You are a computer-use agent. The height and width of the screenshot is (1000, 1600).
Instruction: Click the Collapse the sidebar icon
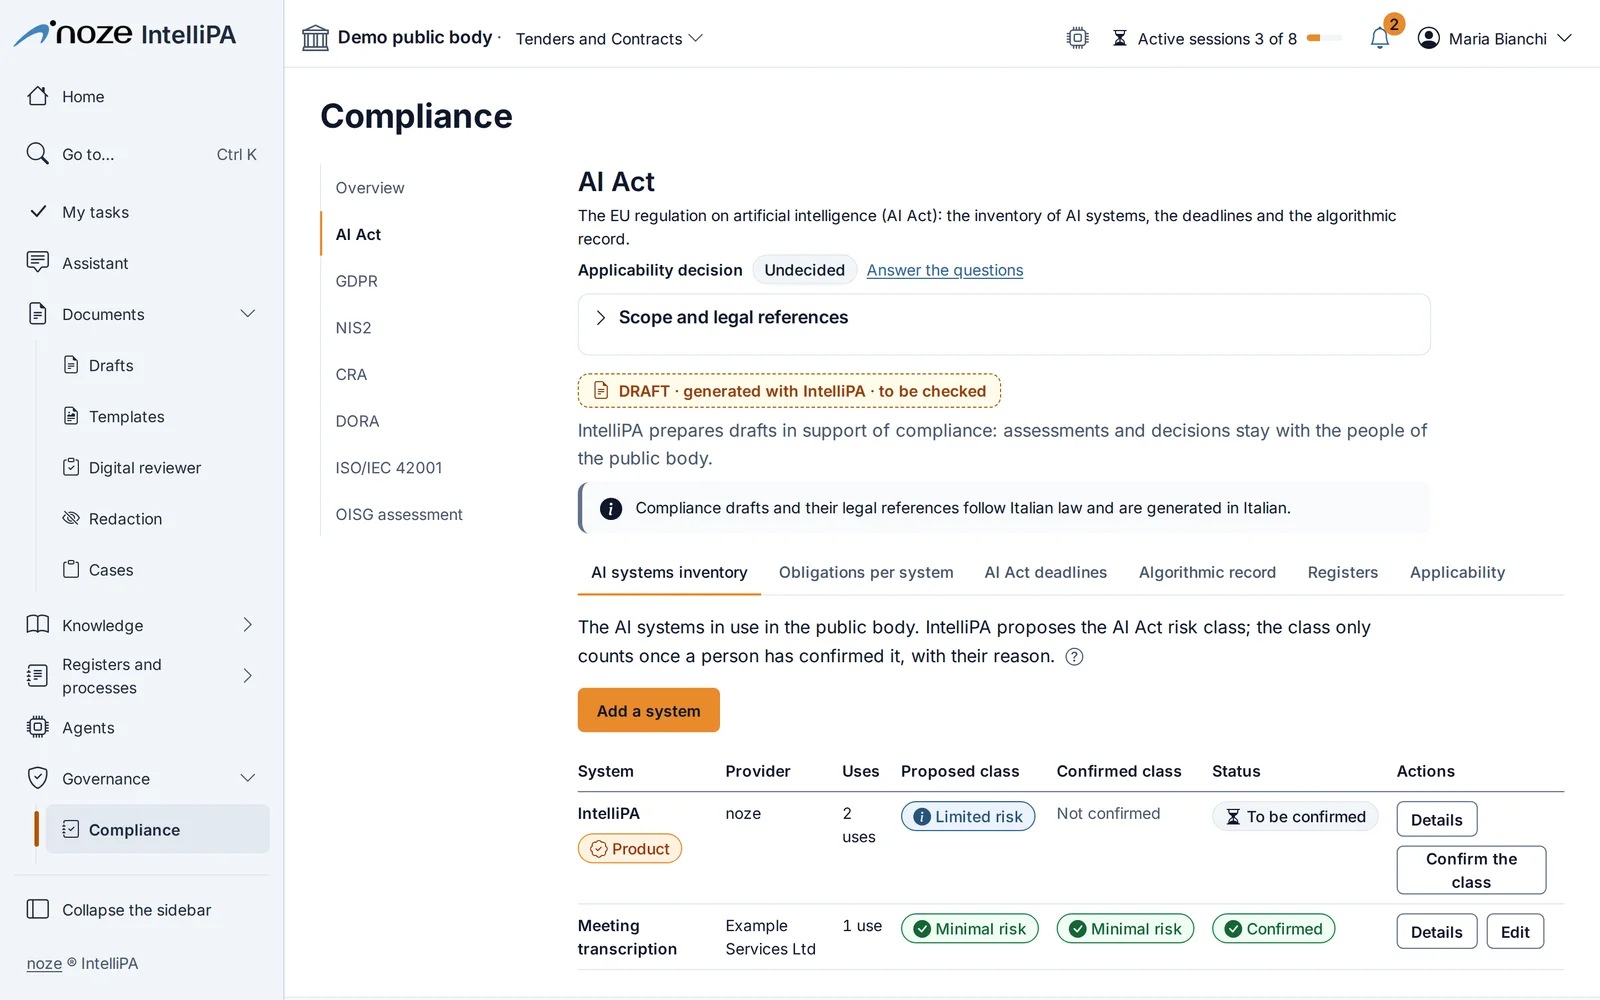pyautogui.click(x=38, y=909)
